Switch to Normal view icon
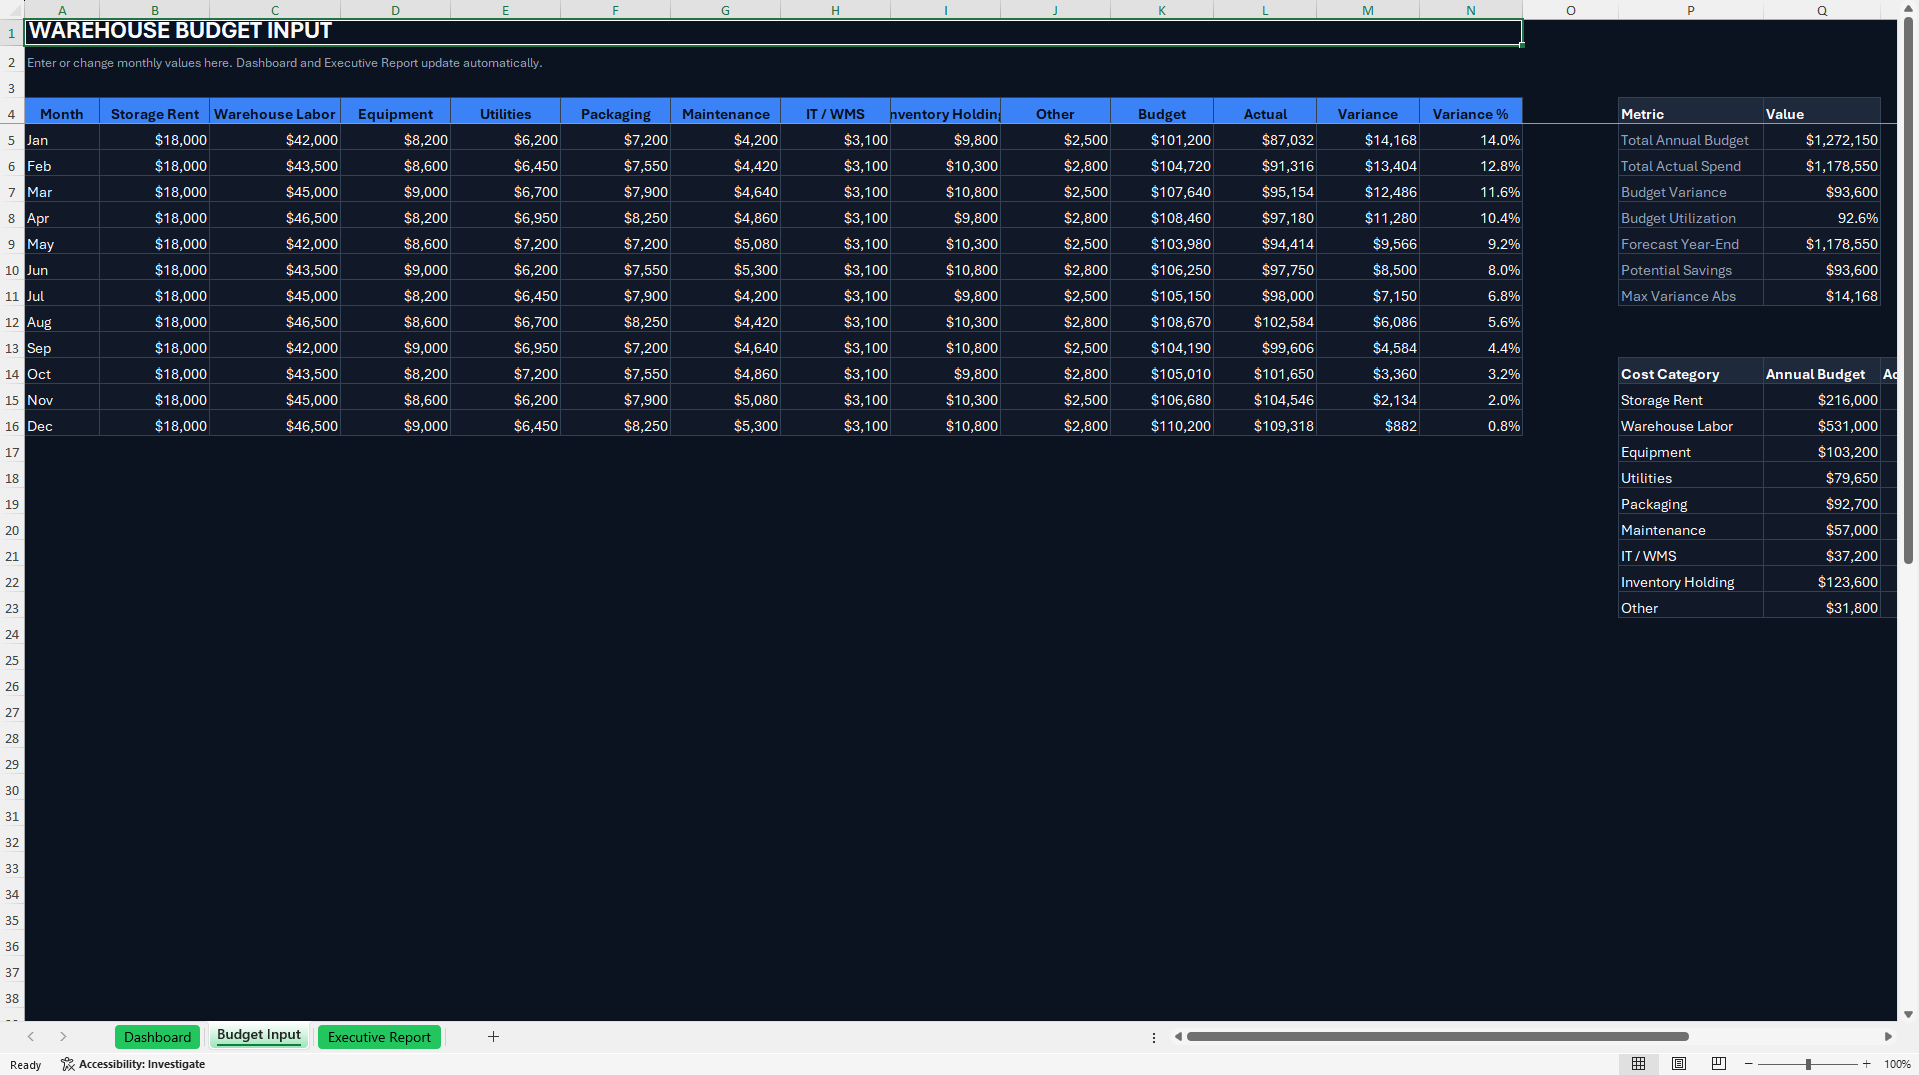The height and width of the screenshot is (1075, 1919). tap(1638, 1064)
